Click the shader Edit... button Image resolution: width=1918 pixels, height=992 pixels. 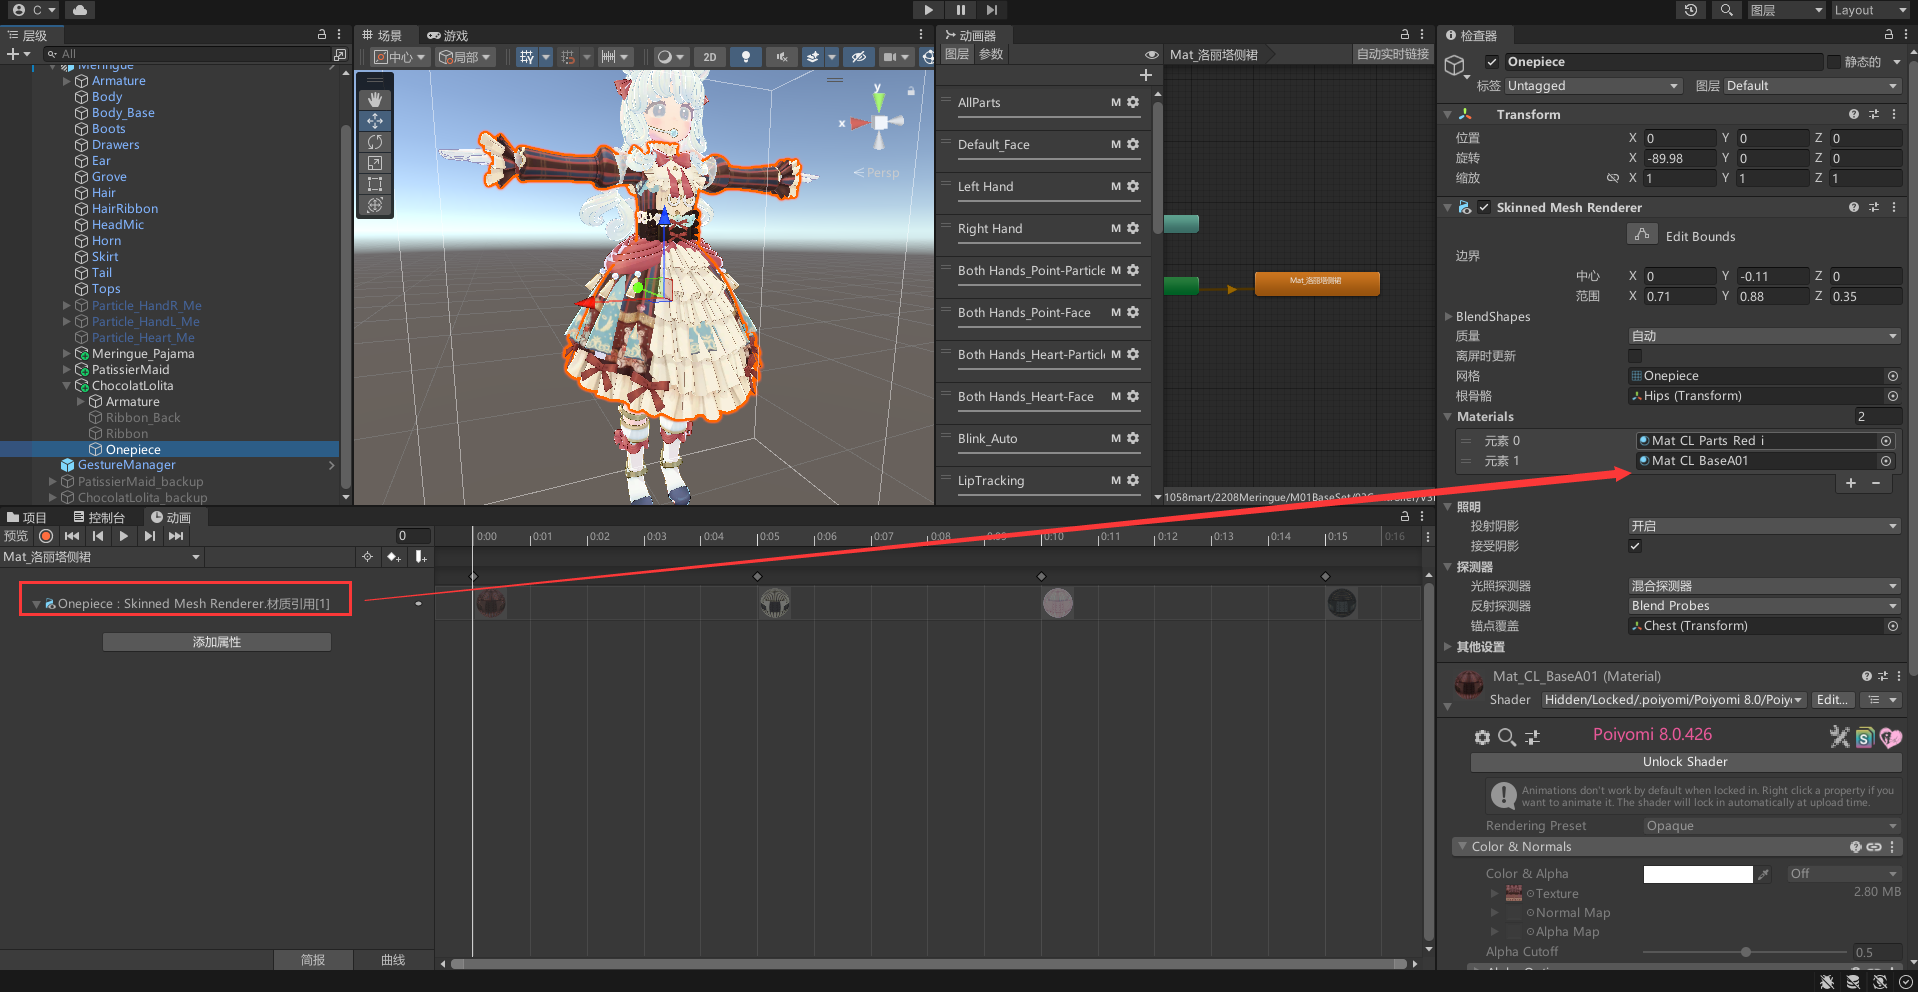[1832, 700]
